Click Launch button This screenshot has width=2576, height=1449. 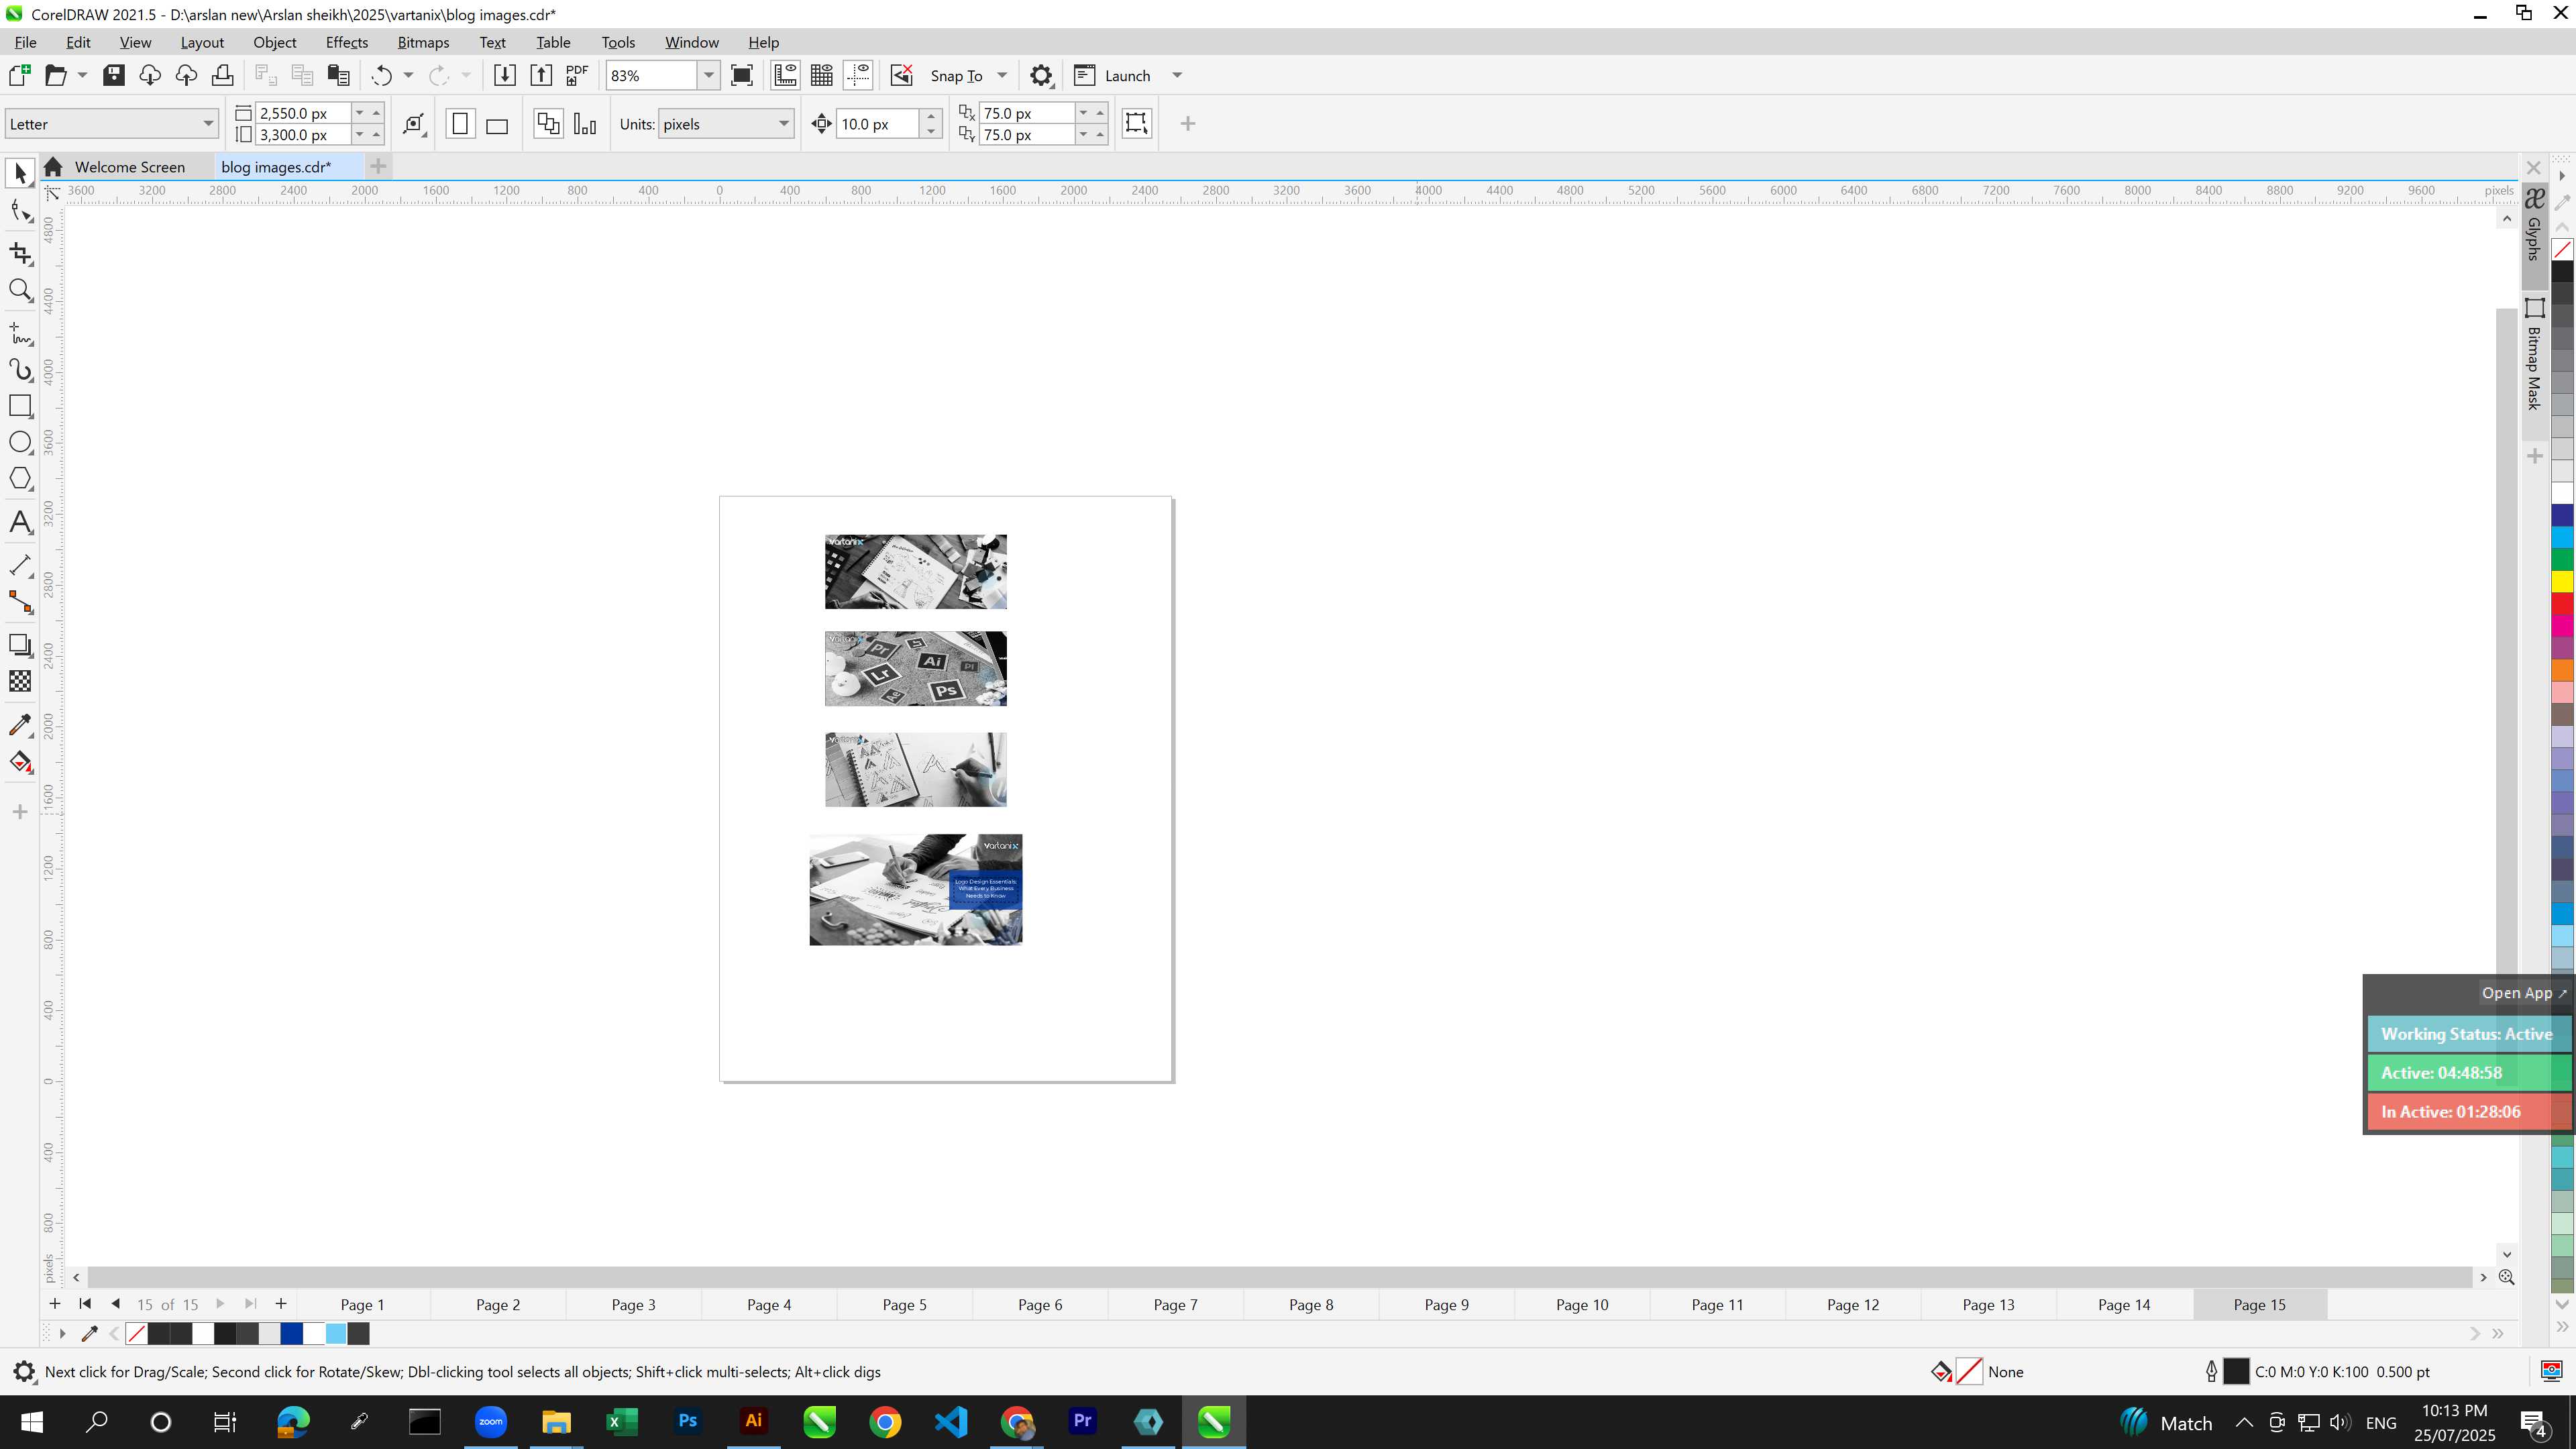1112,75
